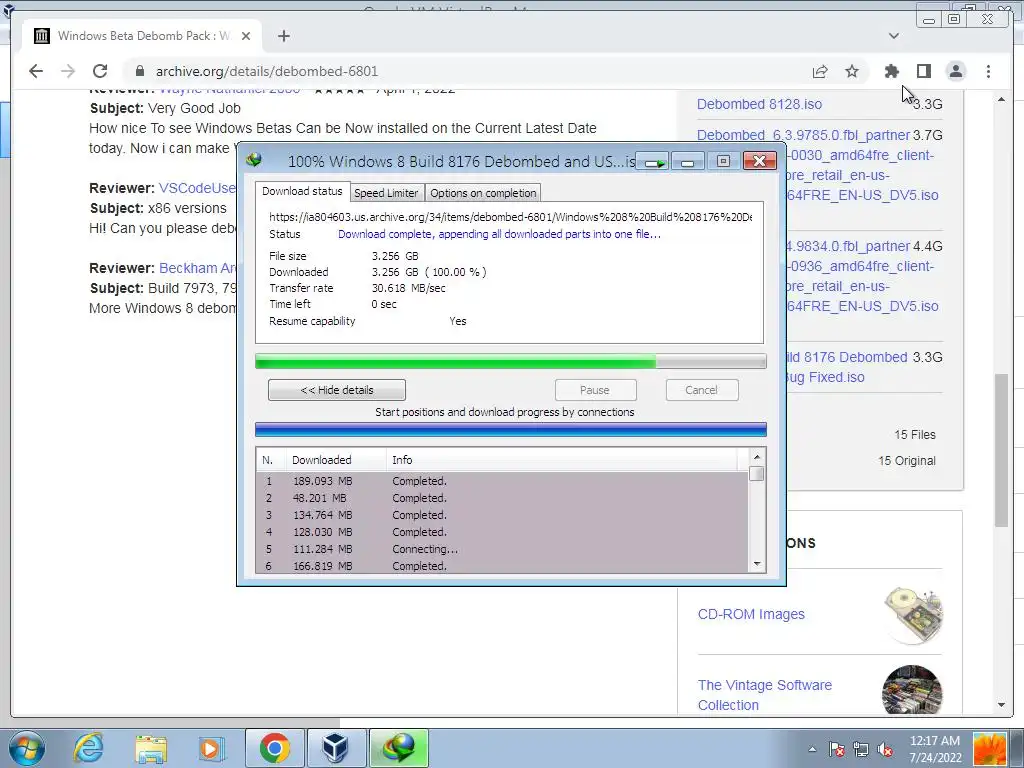Open the Windows Start menu

(x=27, y=748)
